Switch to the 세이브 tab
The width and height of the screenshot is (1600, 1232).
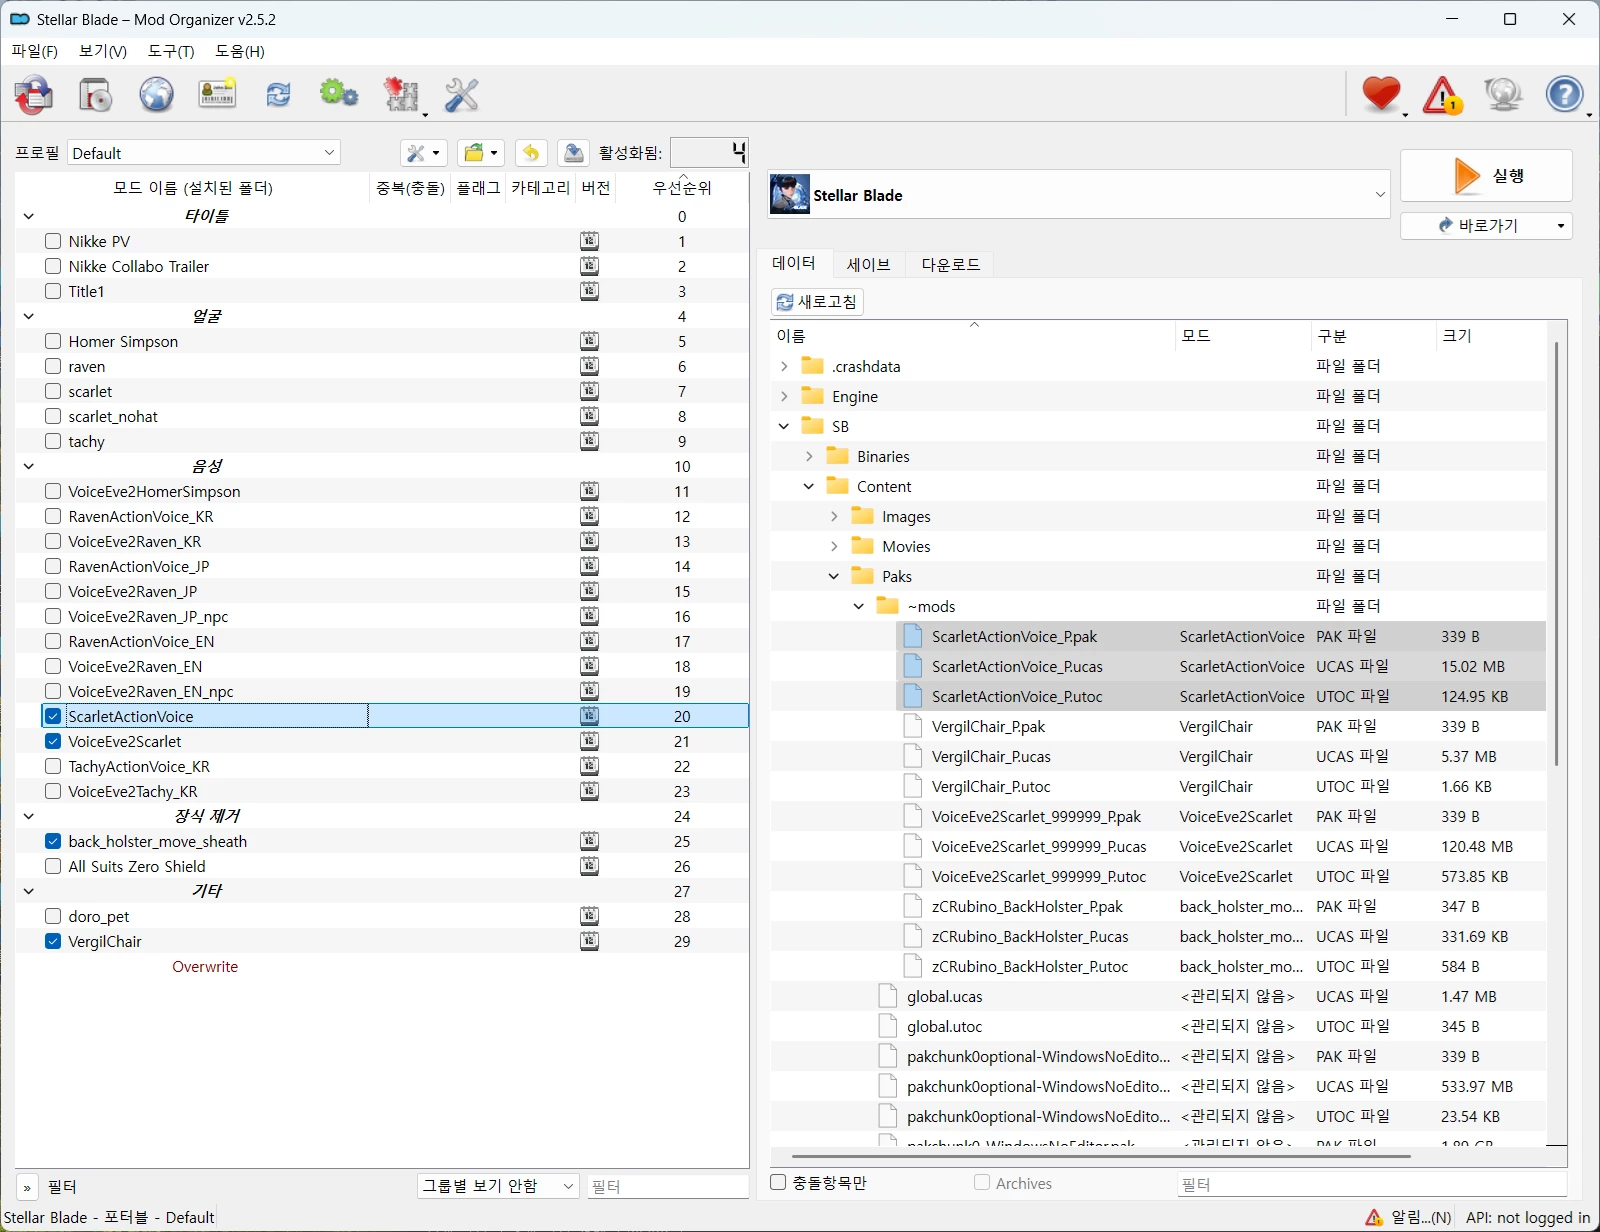tap(868, 264)
